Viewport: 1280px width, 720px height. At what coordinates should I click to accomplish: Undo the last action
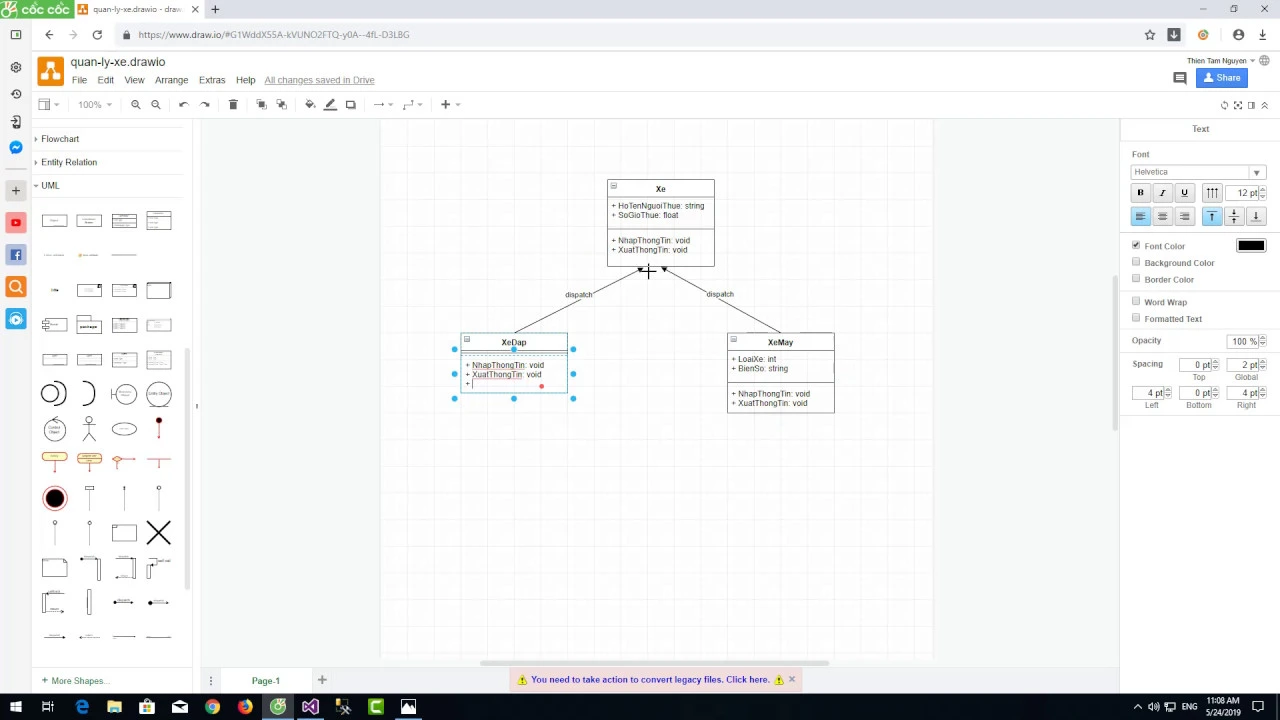click(183, 104)
